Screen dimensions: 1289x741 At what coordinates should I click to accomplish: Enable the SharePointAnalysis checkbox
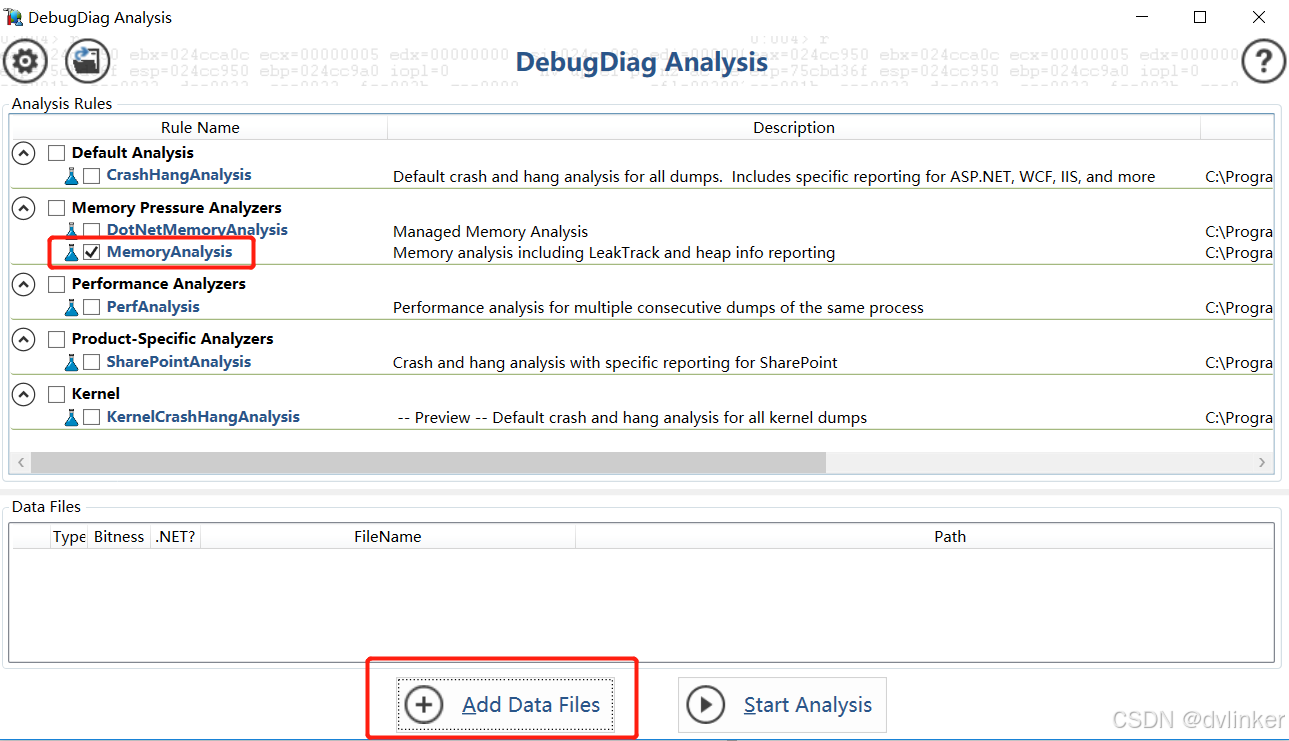coord(91,363)
